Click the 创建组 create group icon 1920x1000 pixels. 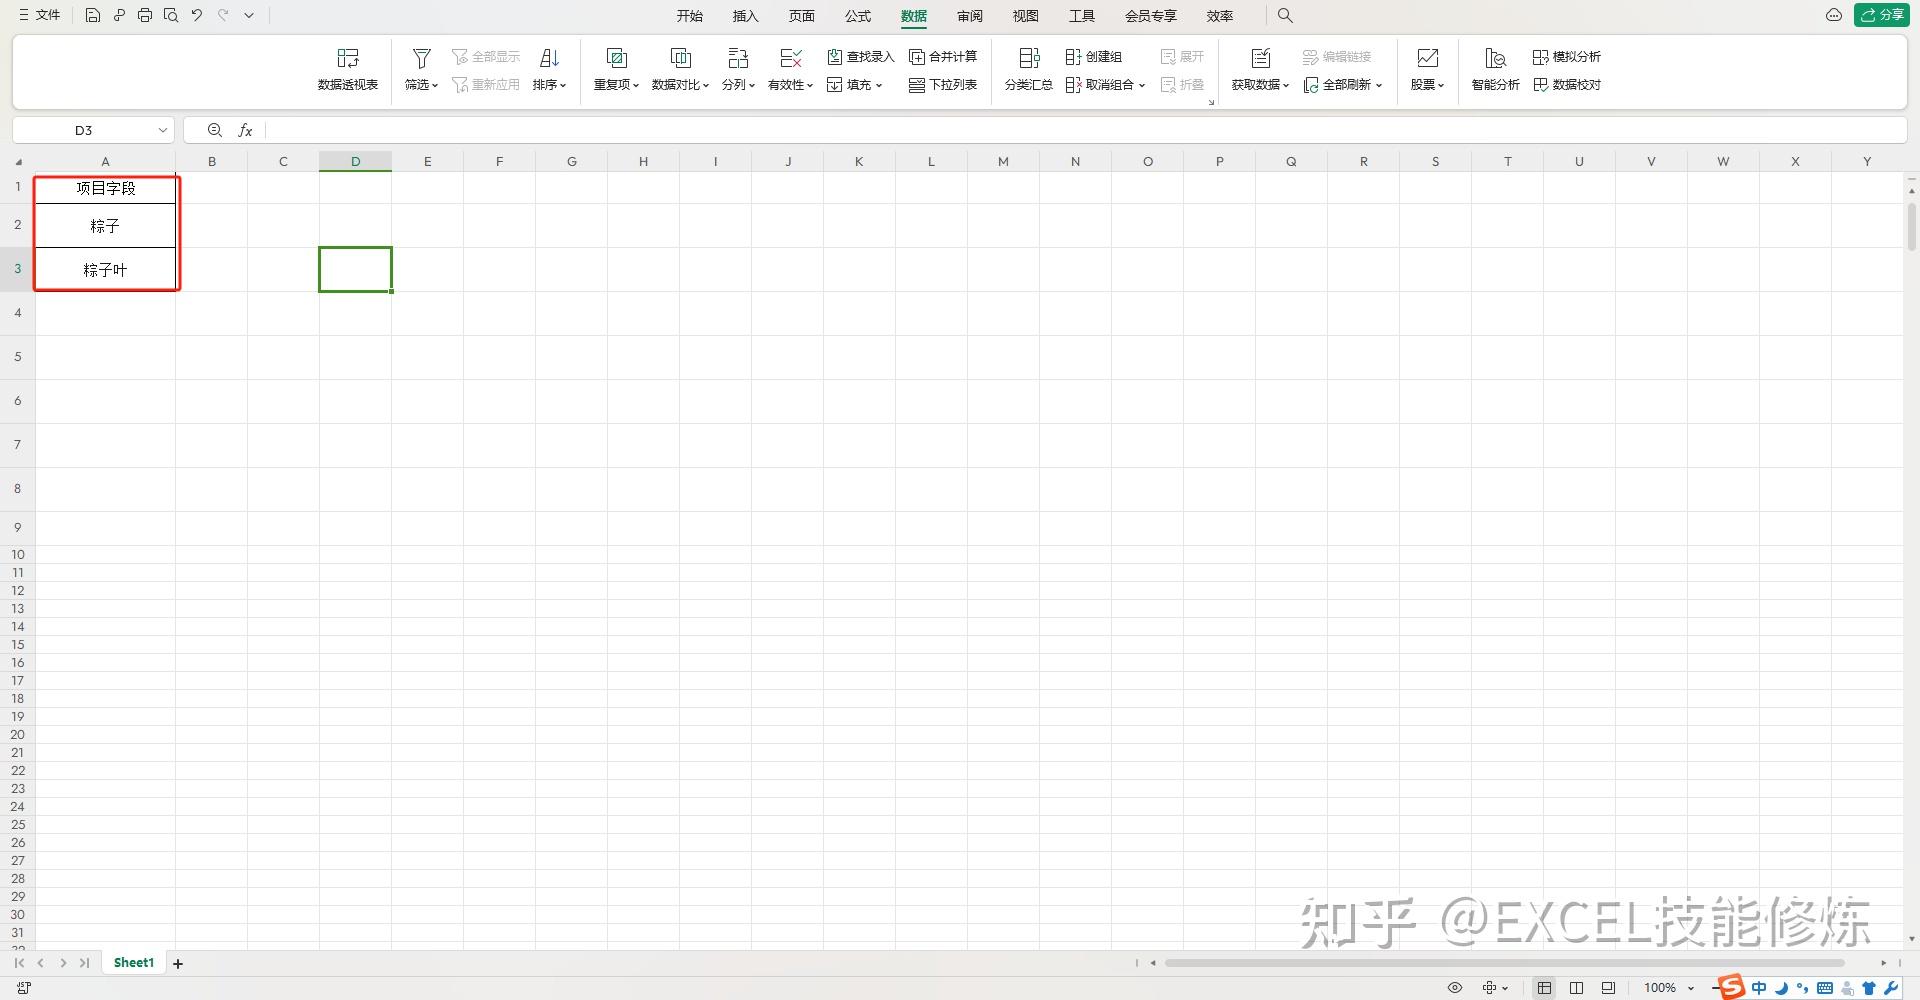(1095, 57)
